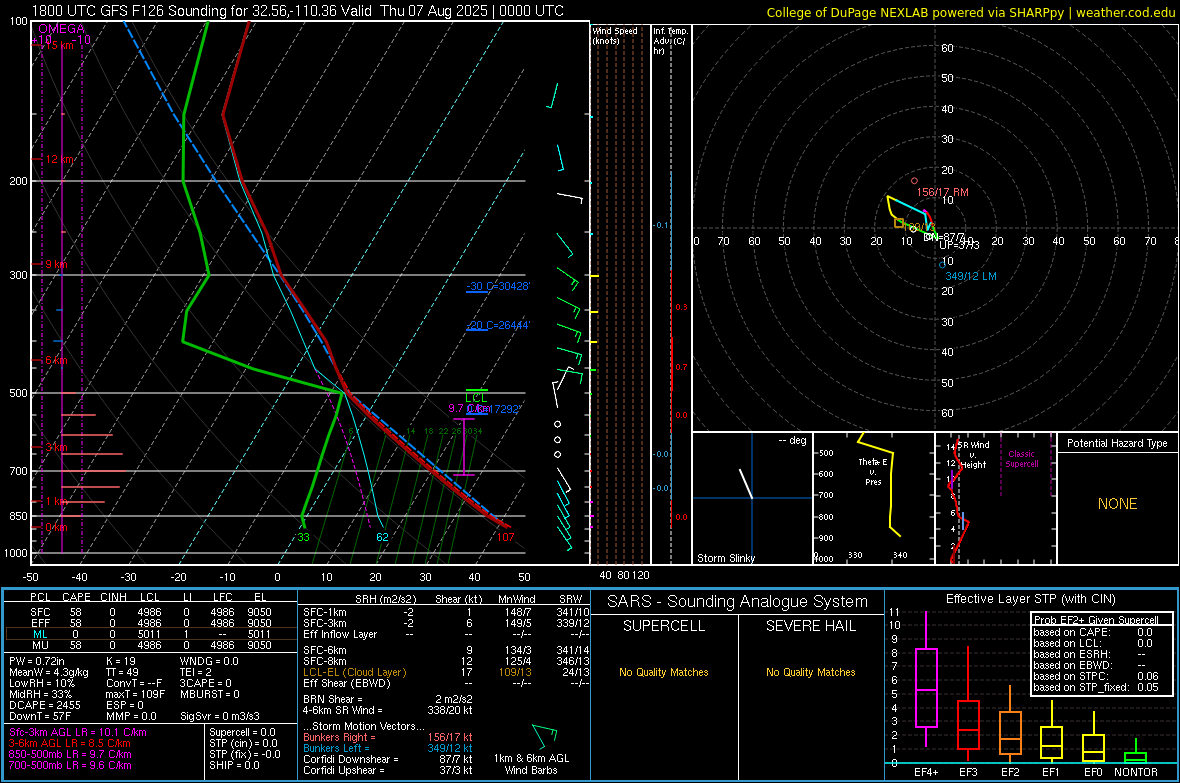This screenshot has height=783, width=1180.
Task: Click the PW = 0.72in value
Action: point(37,661)
